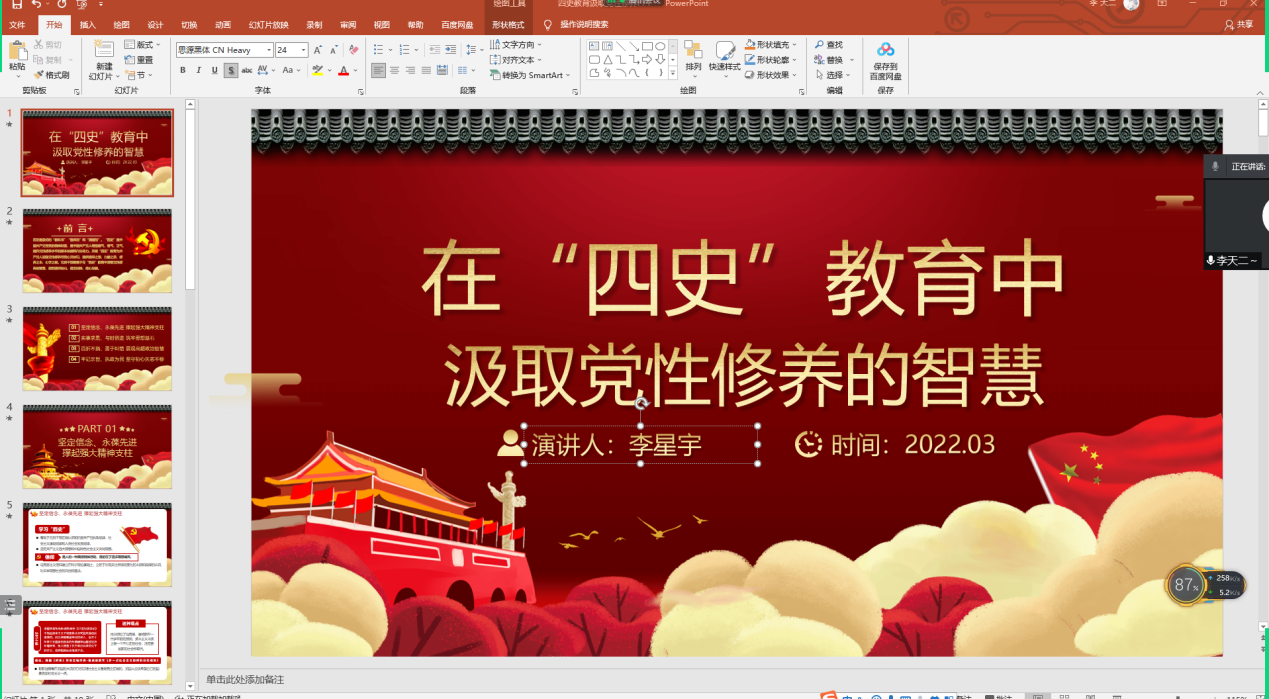Expand the shapes gallery more button
Image resolution: width=1269 pixels, height=699 pixels.
[674, 74]
